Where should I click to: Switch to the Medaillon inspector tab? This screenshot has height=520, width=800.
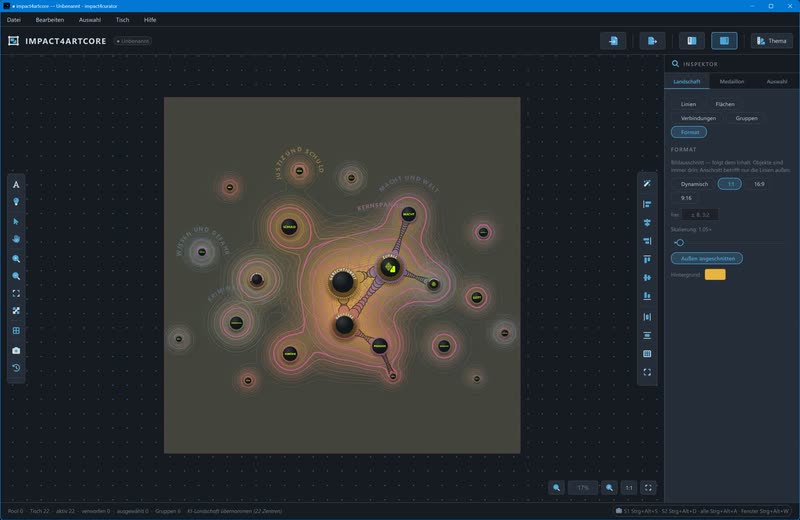732,82
